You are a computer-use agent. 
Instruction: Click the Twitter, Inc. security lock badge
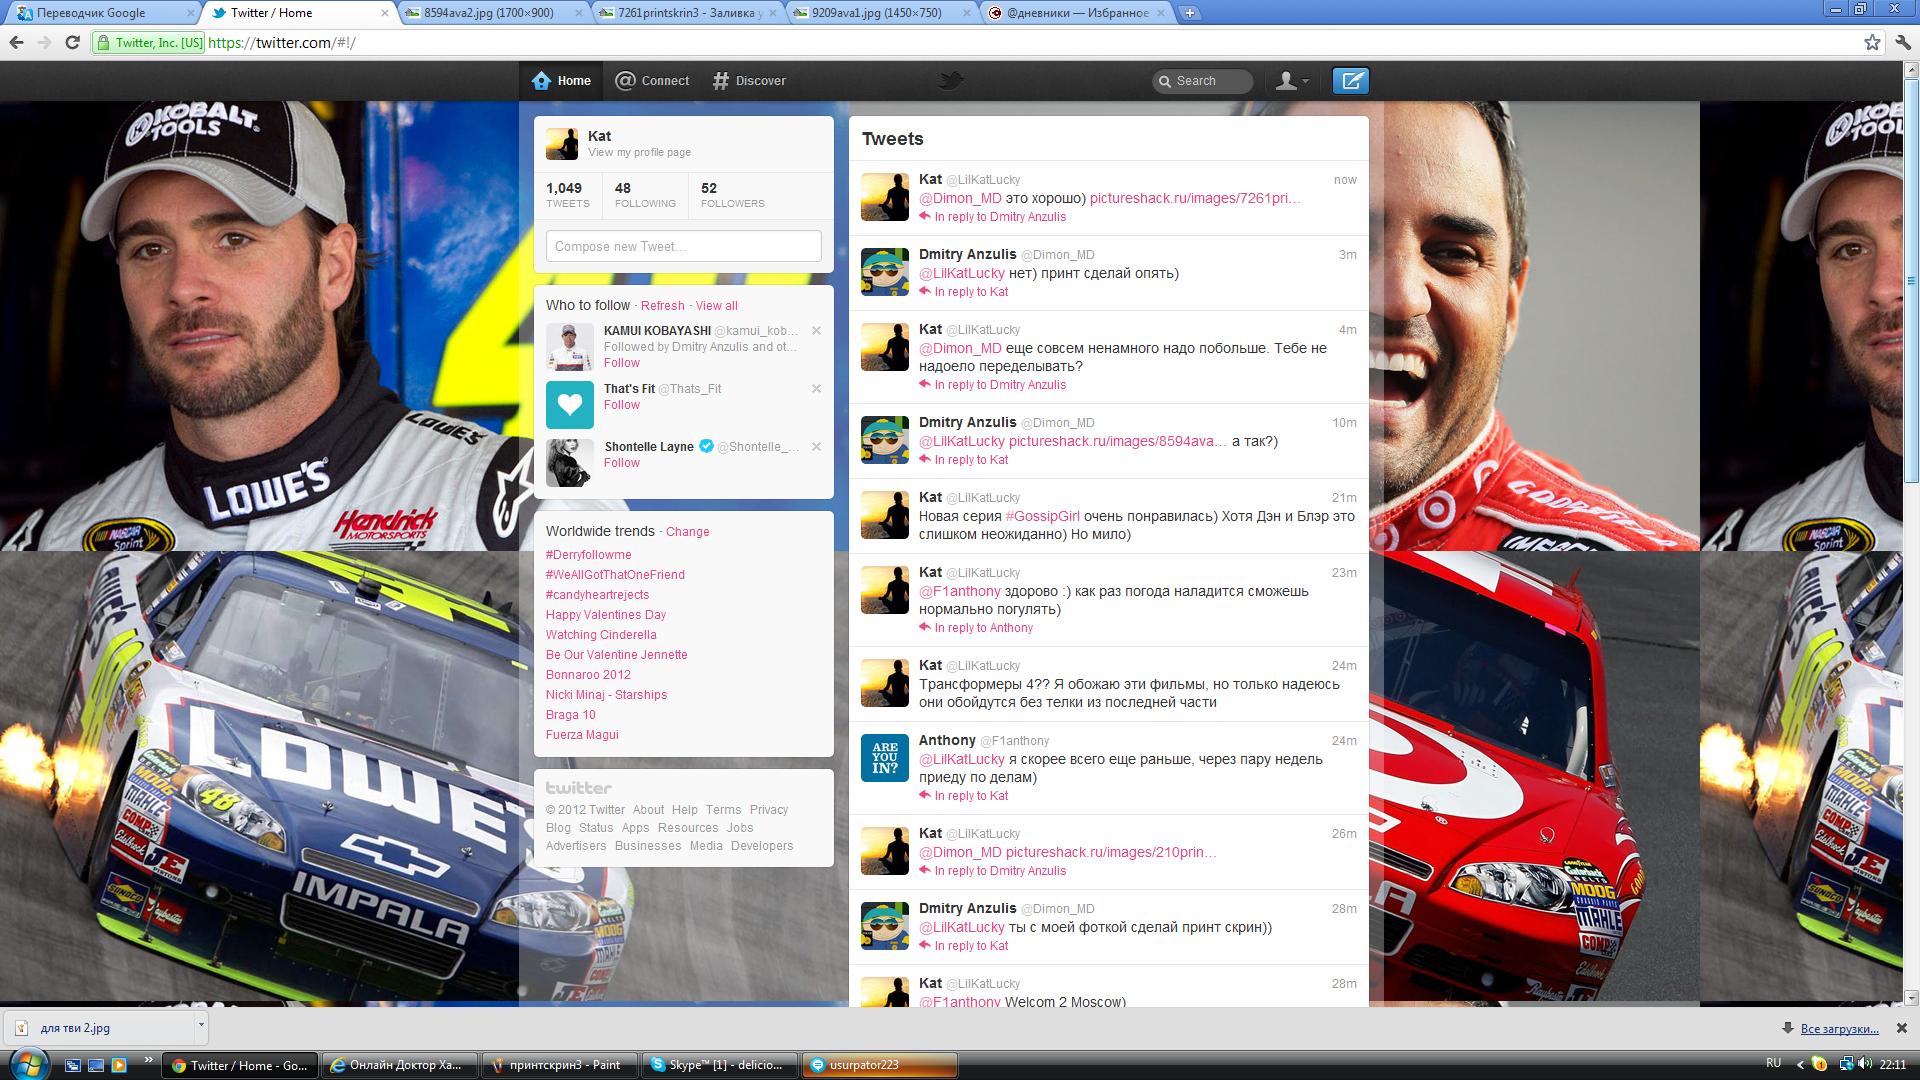pyautogui.click(x=150, y=43)
